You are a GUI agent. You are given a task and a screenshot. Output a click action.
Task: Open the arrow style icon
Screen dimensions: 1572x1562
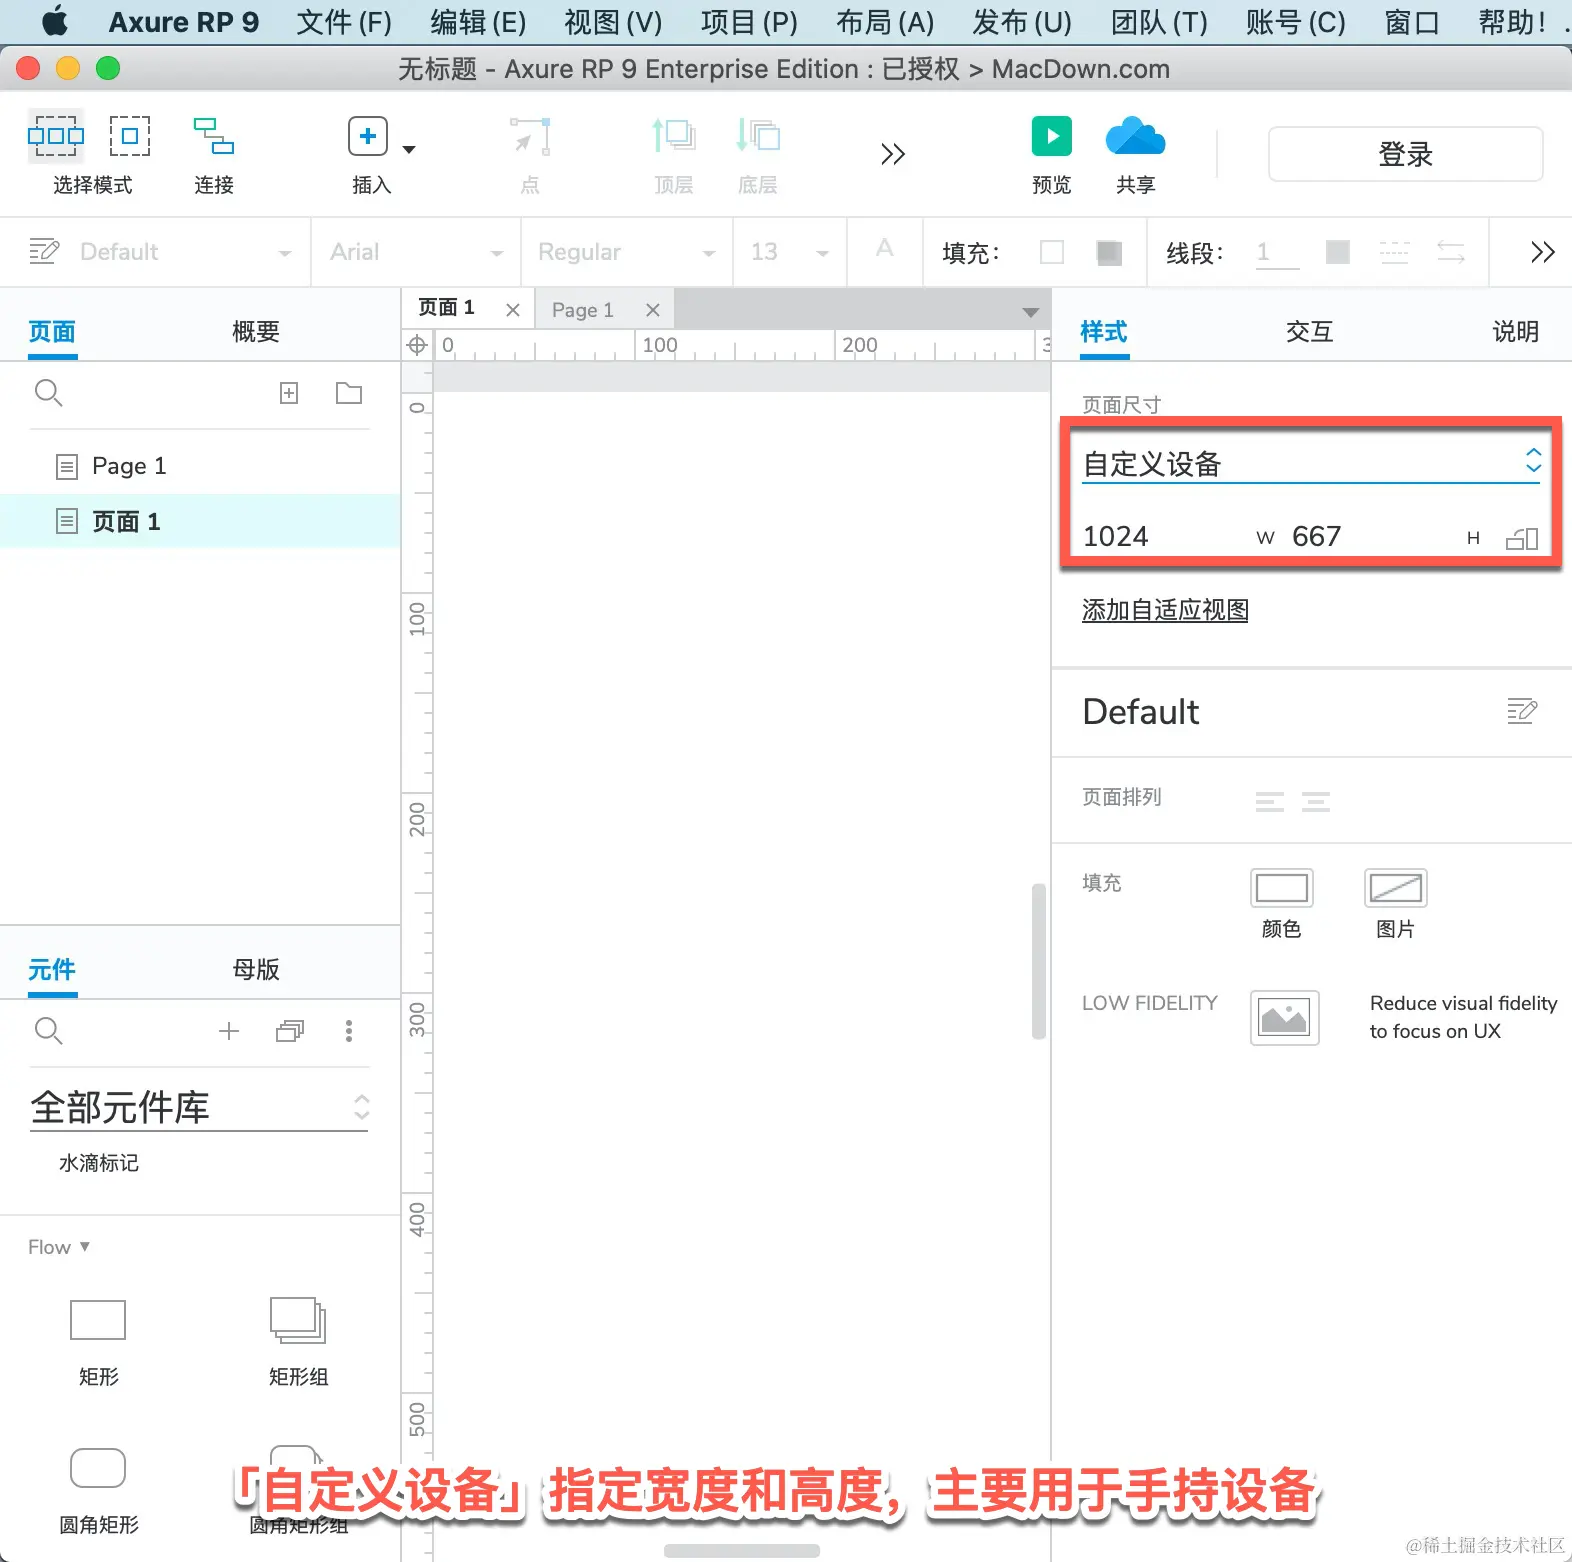pyautogui.click(x=1451, y=252)
